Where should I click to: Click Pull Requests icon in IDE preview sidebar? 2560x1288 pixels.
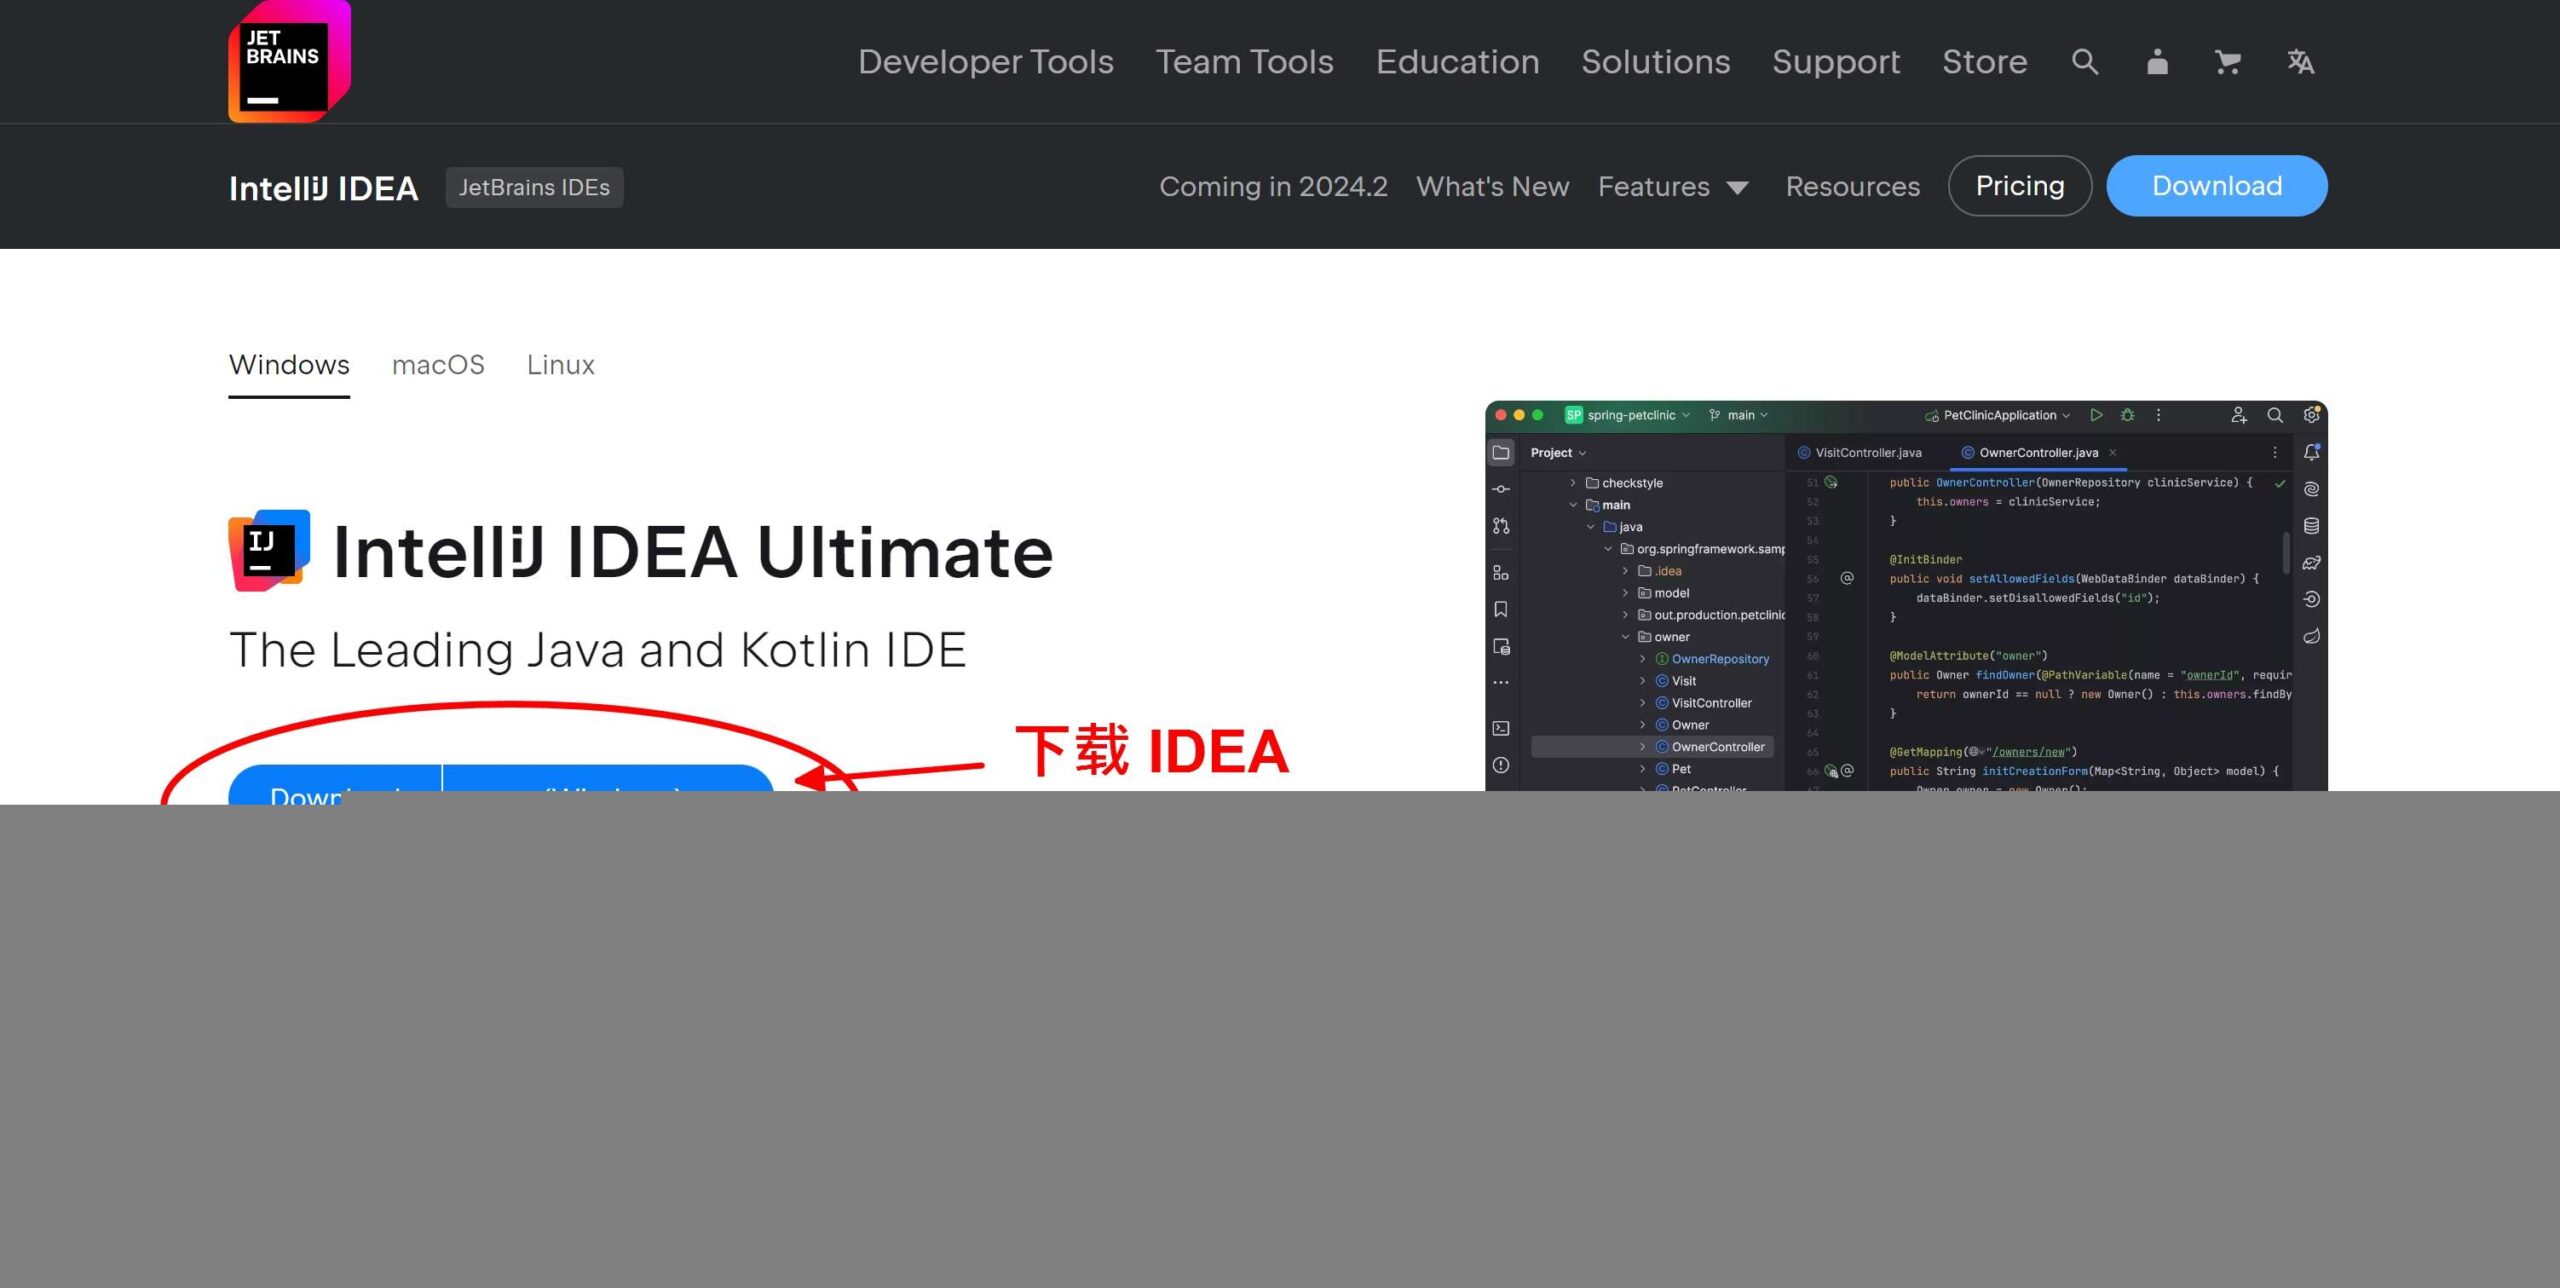[x=1501, y=526]
